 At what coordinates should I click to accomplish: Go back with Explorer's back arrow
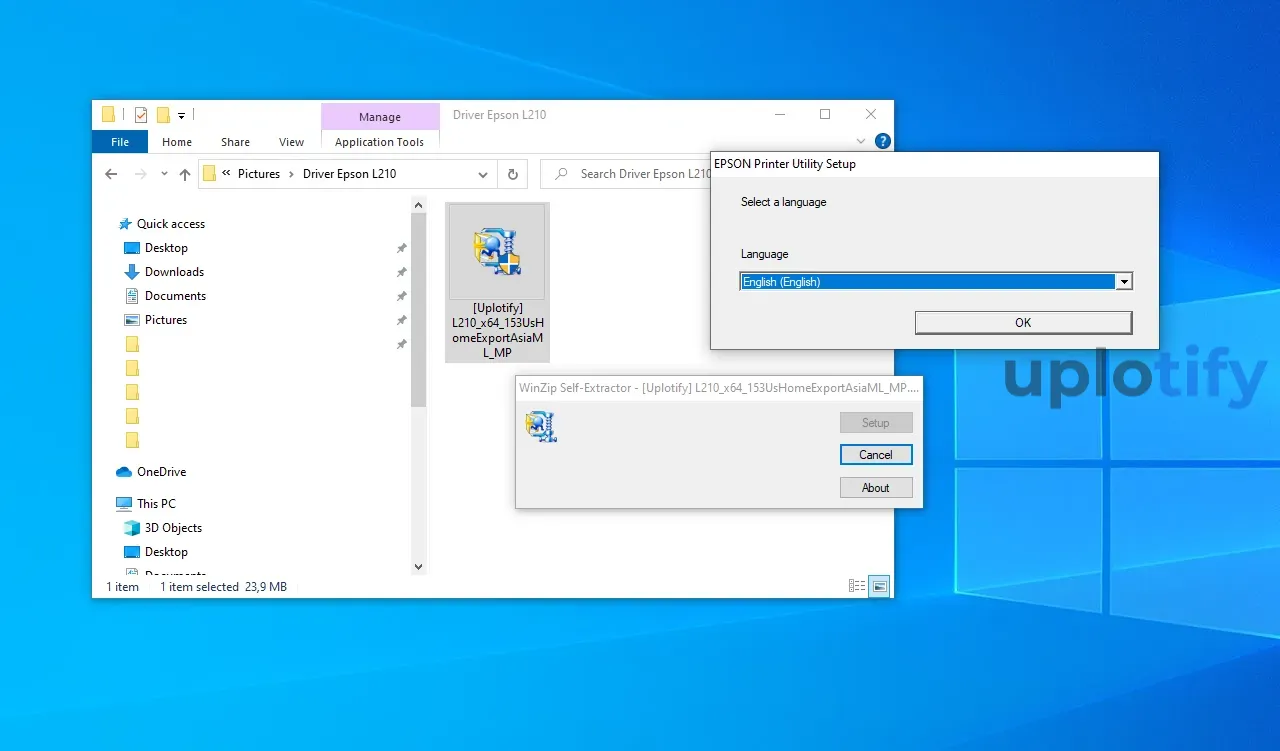coord(111,174)
